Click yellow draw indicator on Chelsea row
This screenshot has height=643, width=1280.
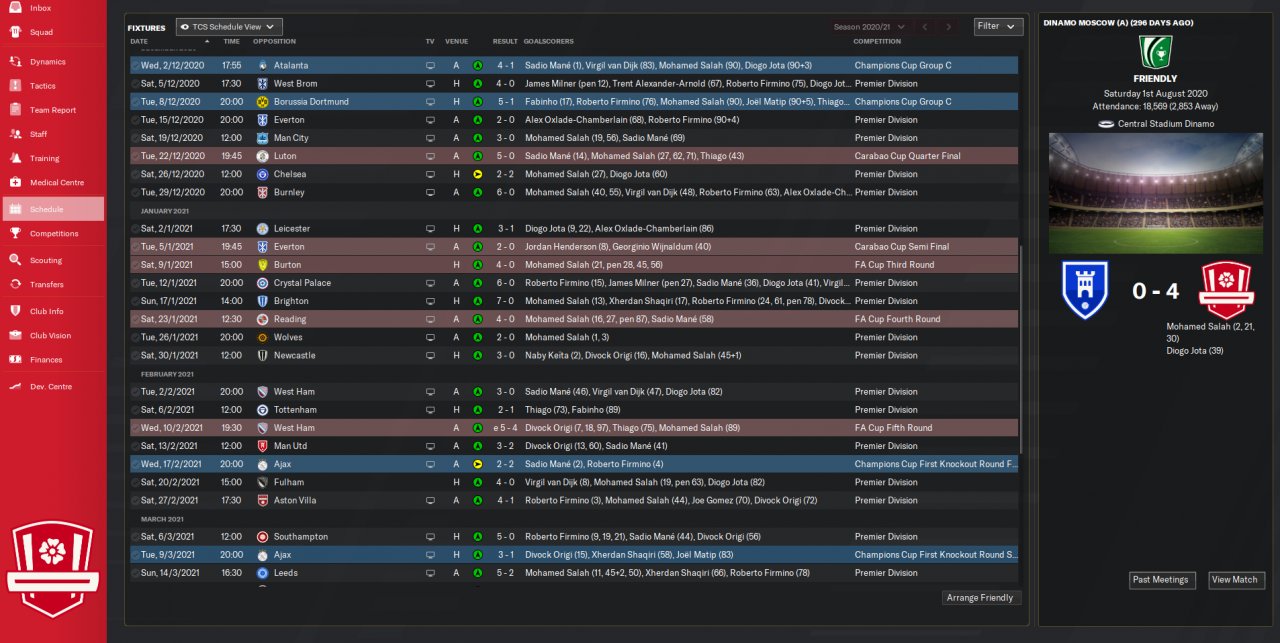[x=478, y=174]
